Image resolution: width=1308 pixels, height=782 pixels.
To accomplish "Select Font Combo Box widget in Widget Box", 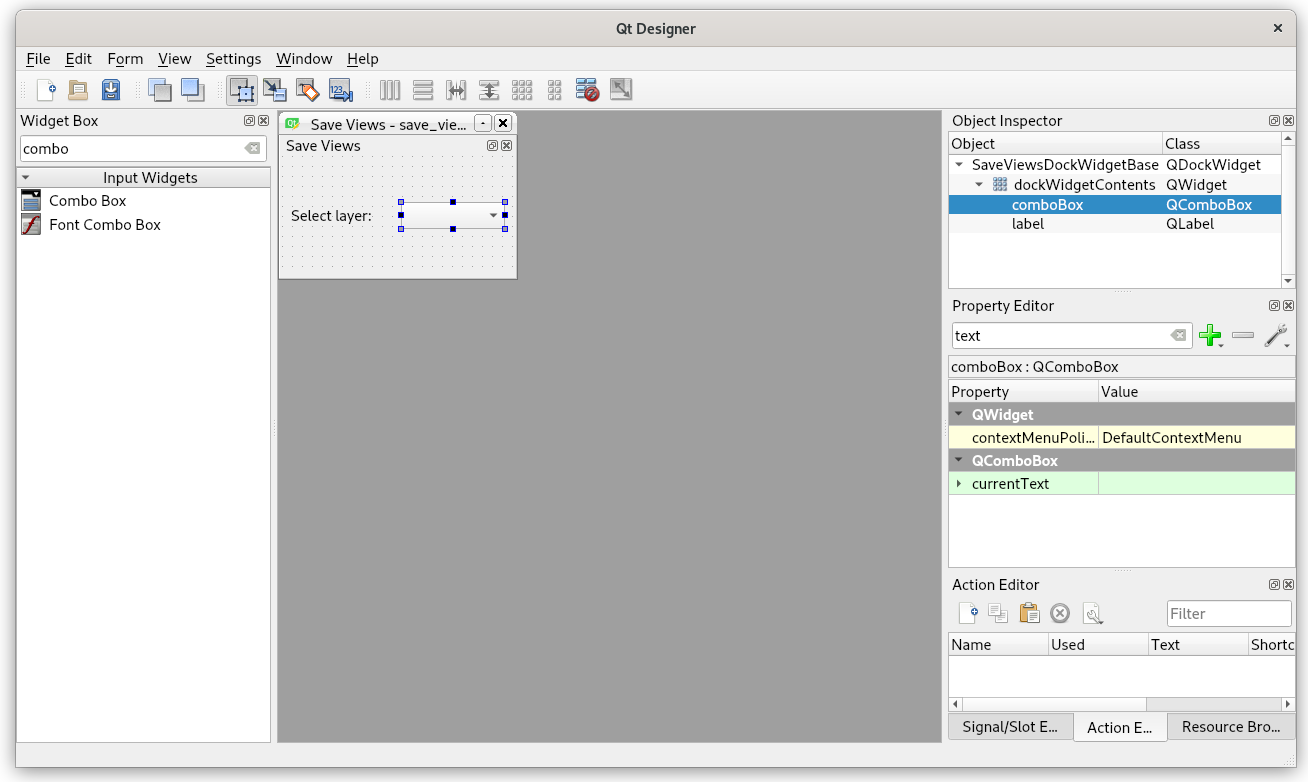I will coord(105,224).
